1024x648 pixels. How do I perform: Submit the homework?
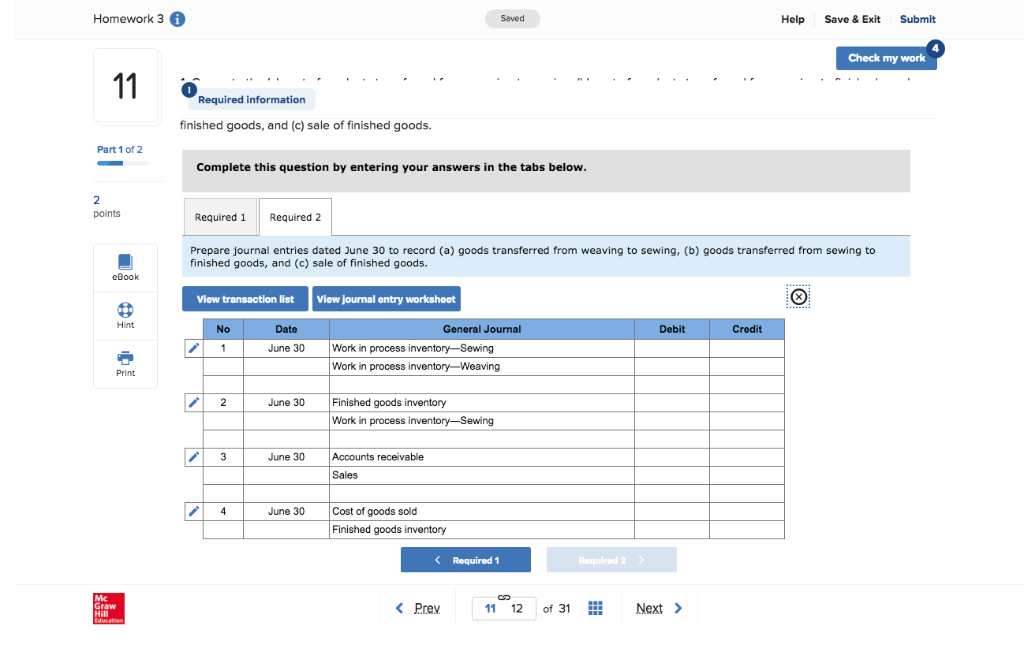pos(918,19)
